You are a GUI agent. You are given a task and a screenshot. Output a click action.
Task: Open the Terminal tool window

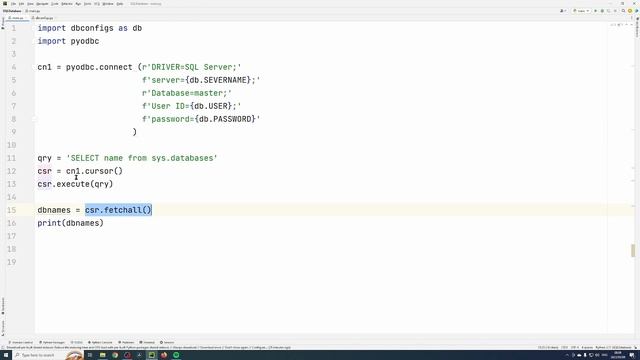point(147,342)
